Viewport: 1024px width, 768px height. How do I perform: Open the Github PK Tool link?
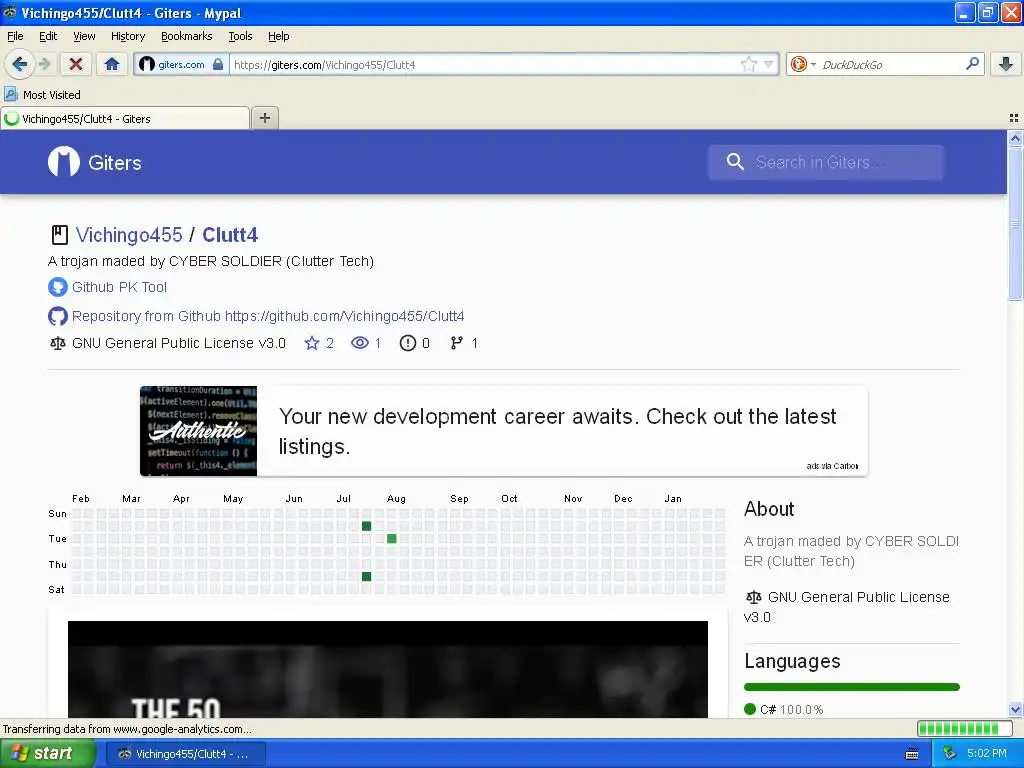pyautogui.click(x=119, y=287)
